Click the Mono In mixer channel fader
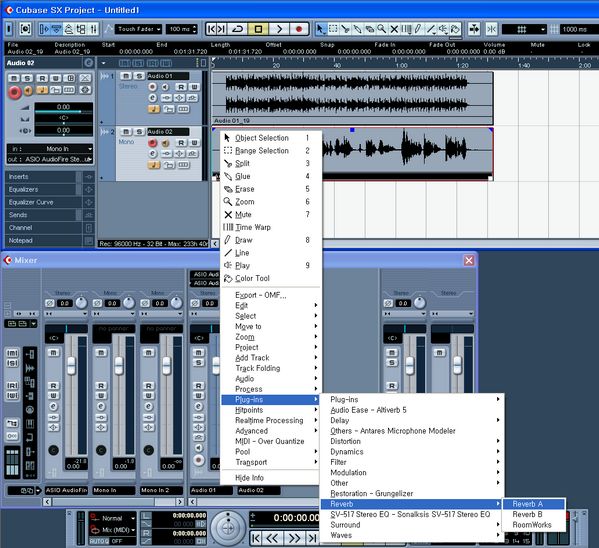 119,366
